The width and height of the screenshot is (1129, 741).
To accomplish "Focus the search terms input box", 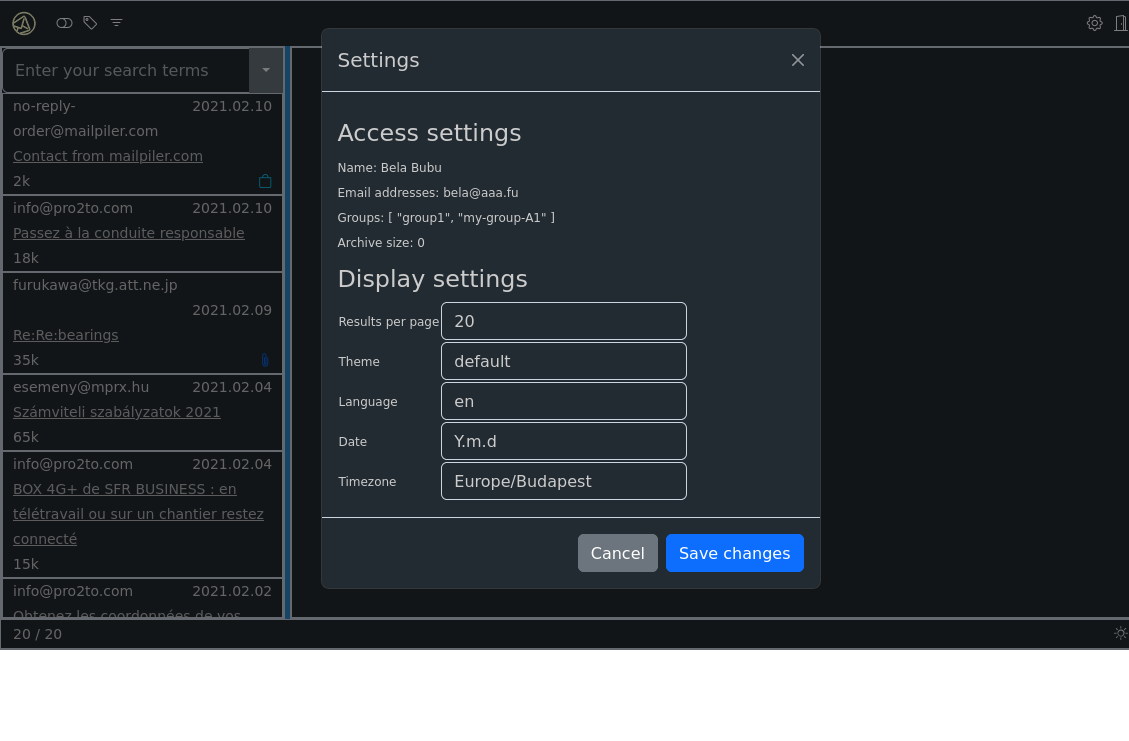I will coord(126,70).
